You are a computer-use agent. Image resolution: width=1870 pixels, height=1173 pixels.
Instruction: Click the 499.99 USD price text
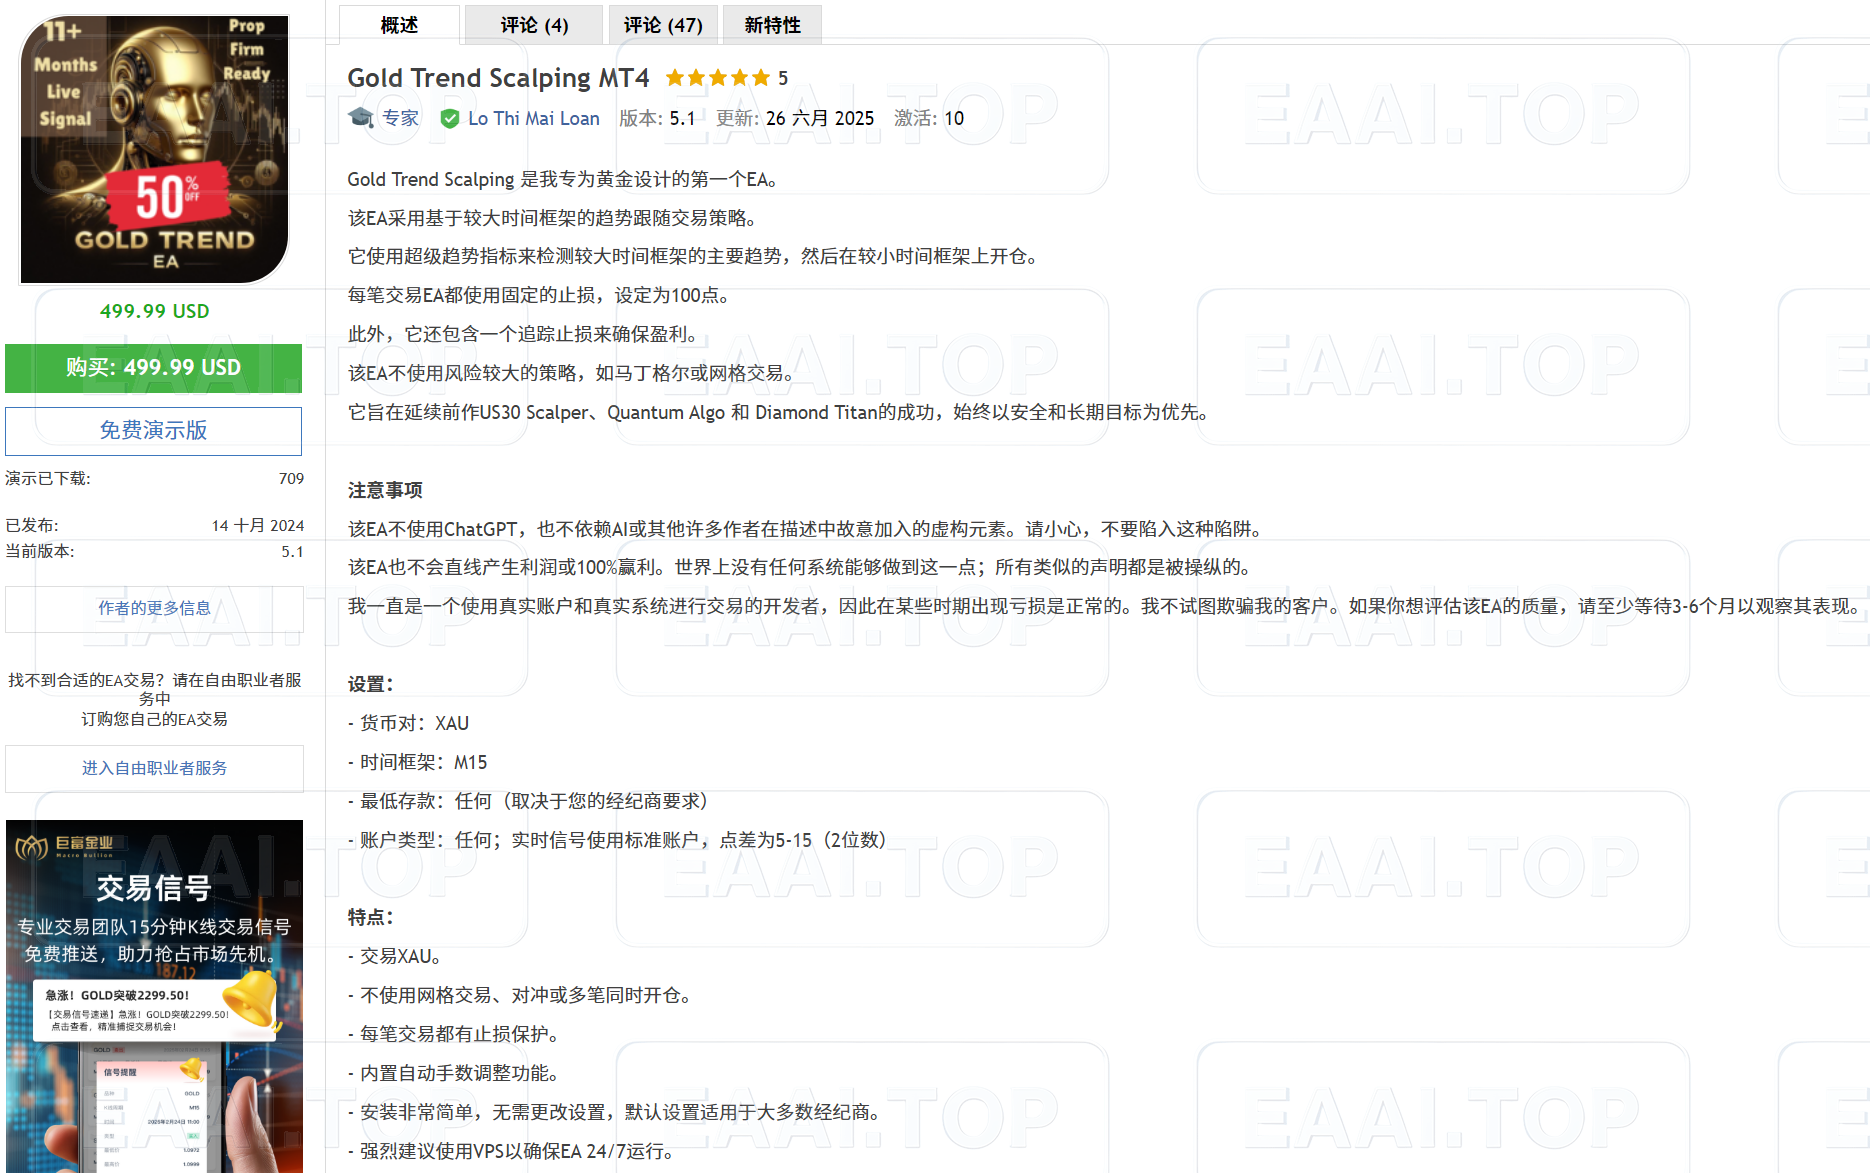154,311
